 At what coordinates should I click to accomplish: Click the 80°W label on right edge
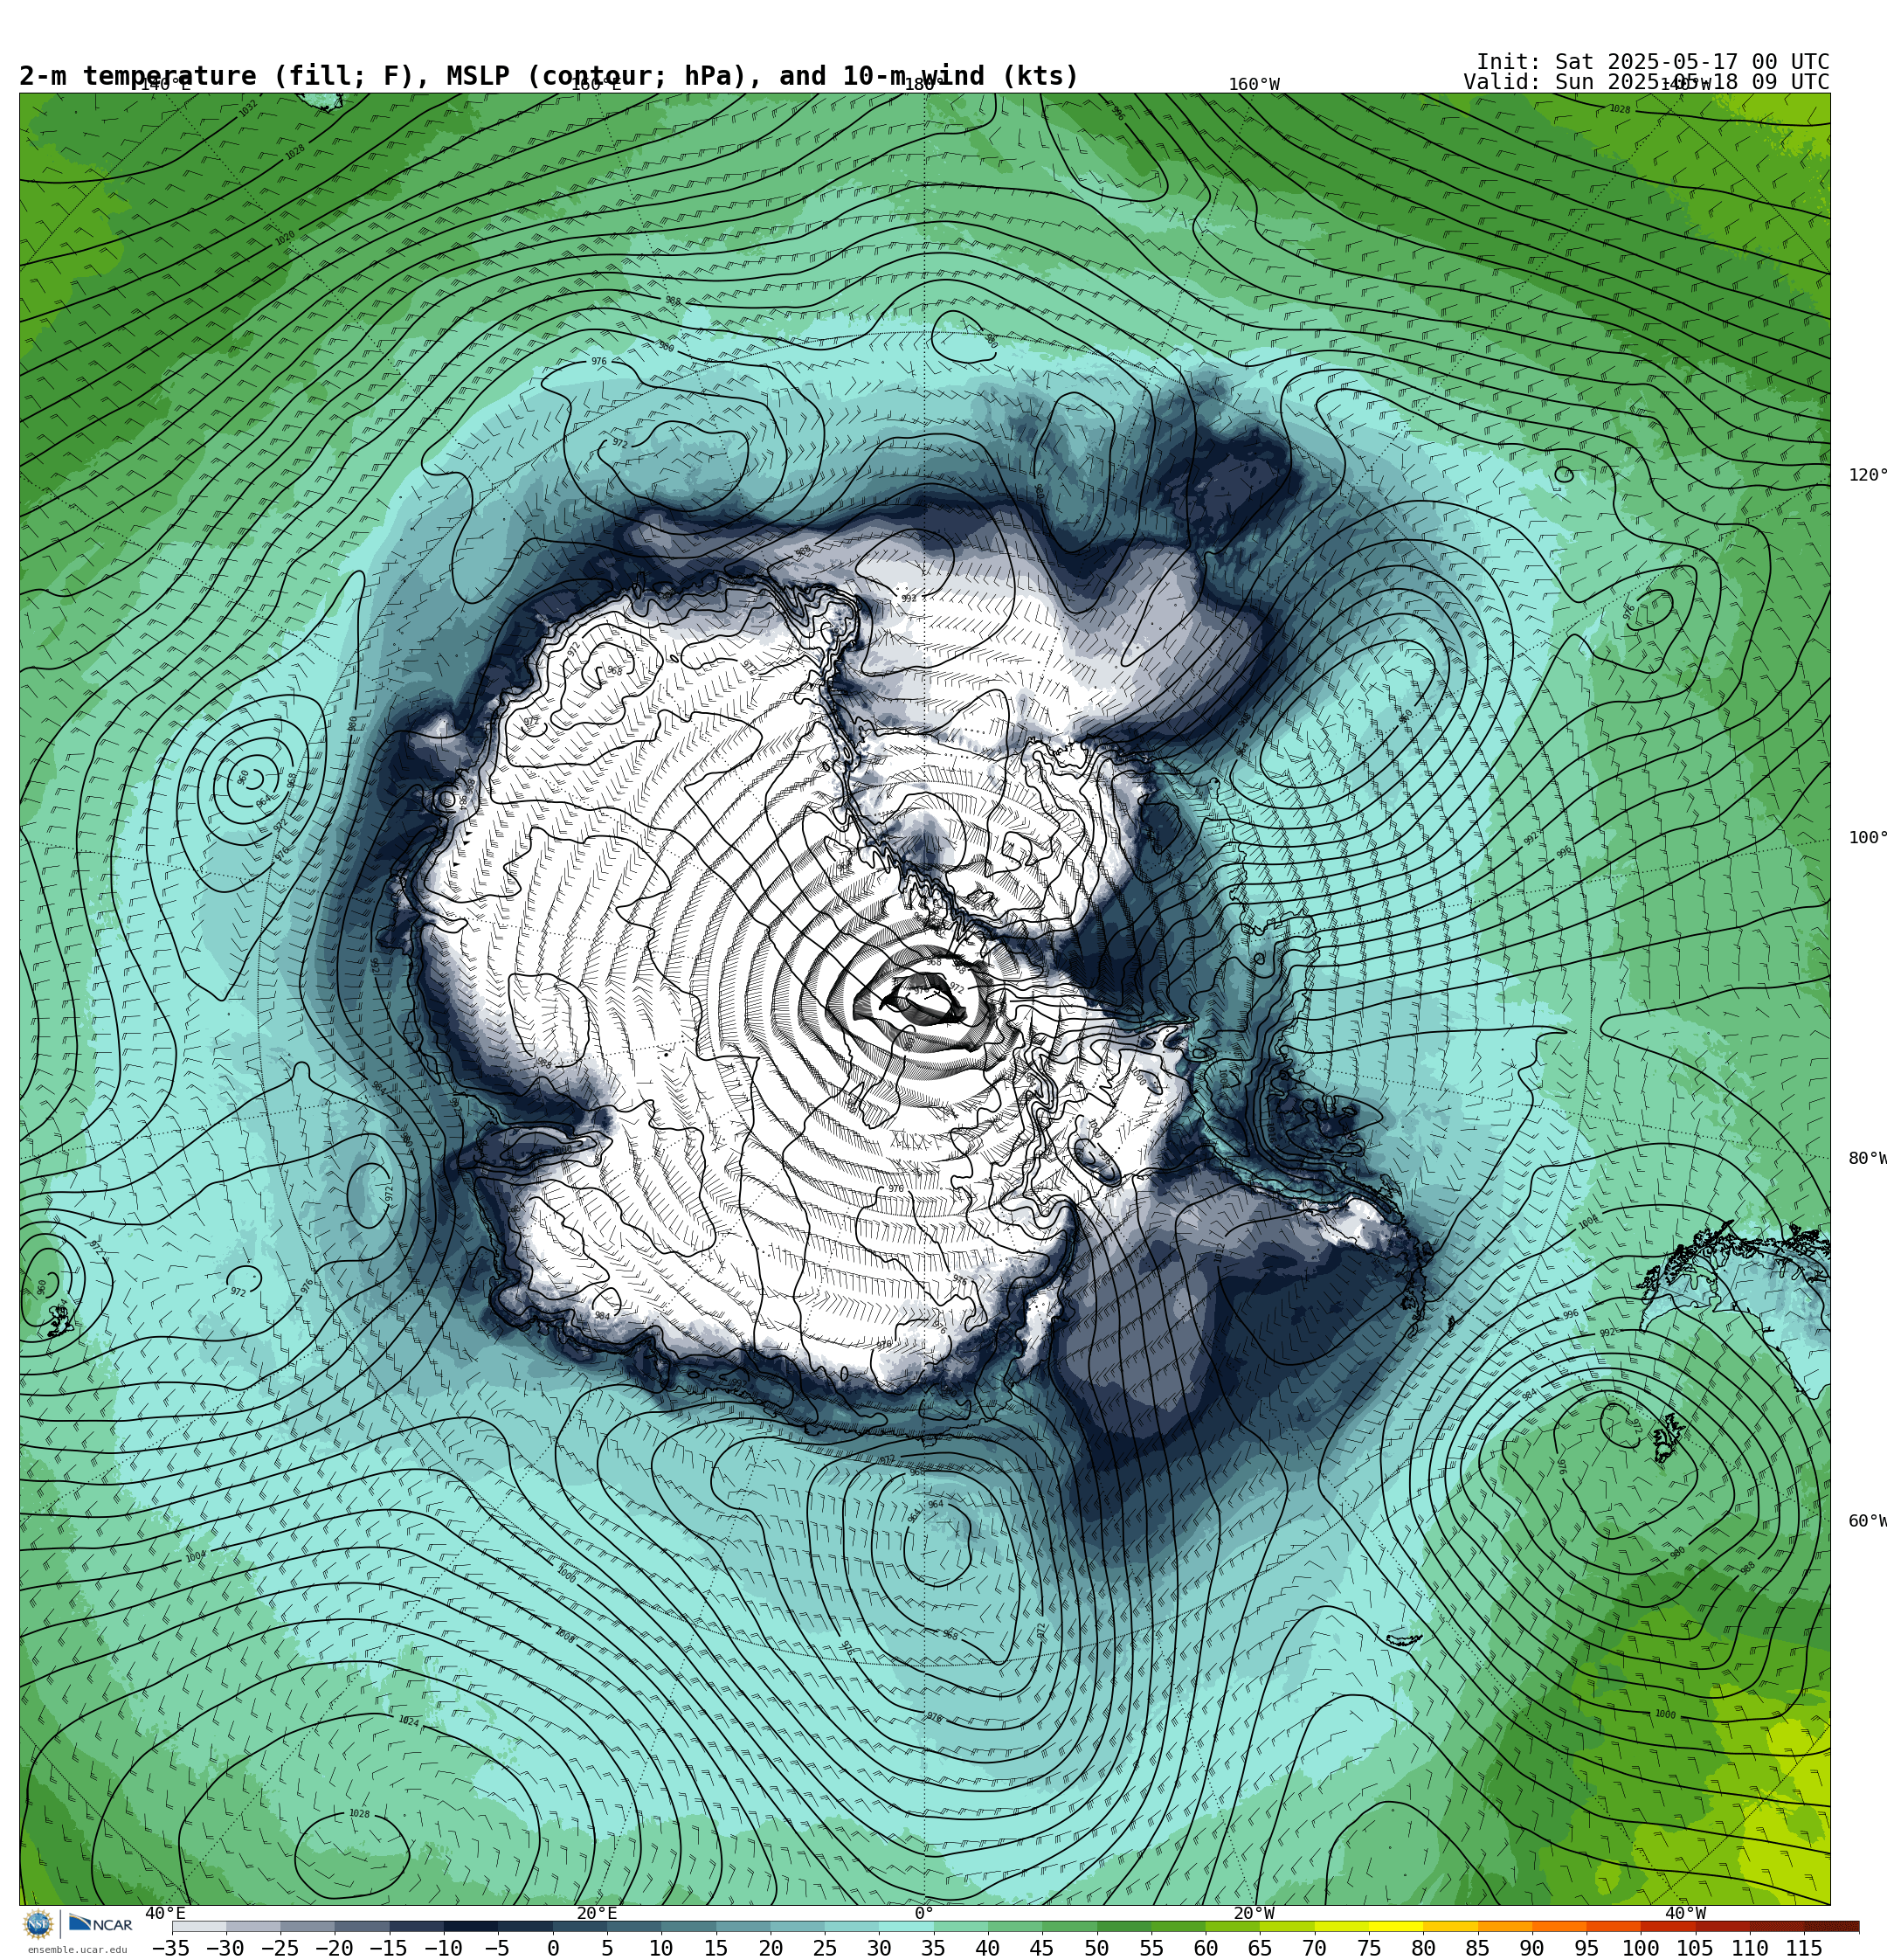1867,1159
